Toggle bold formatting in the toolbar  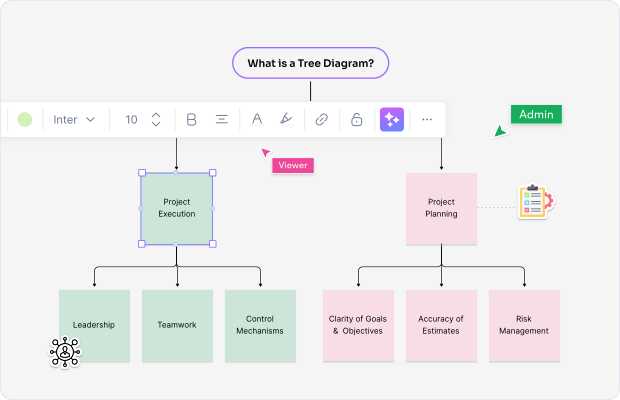[x=191, y=120]
